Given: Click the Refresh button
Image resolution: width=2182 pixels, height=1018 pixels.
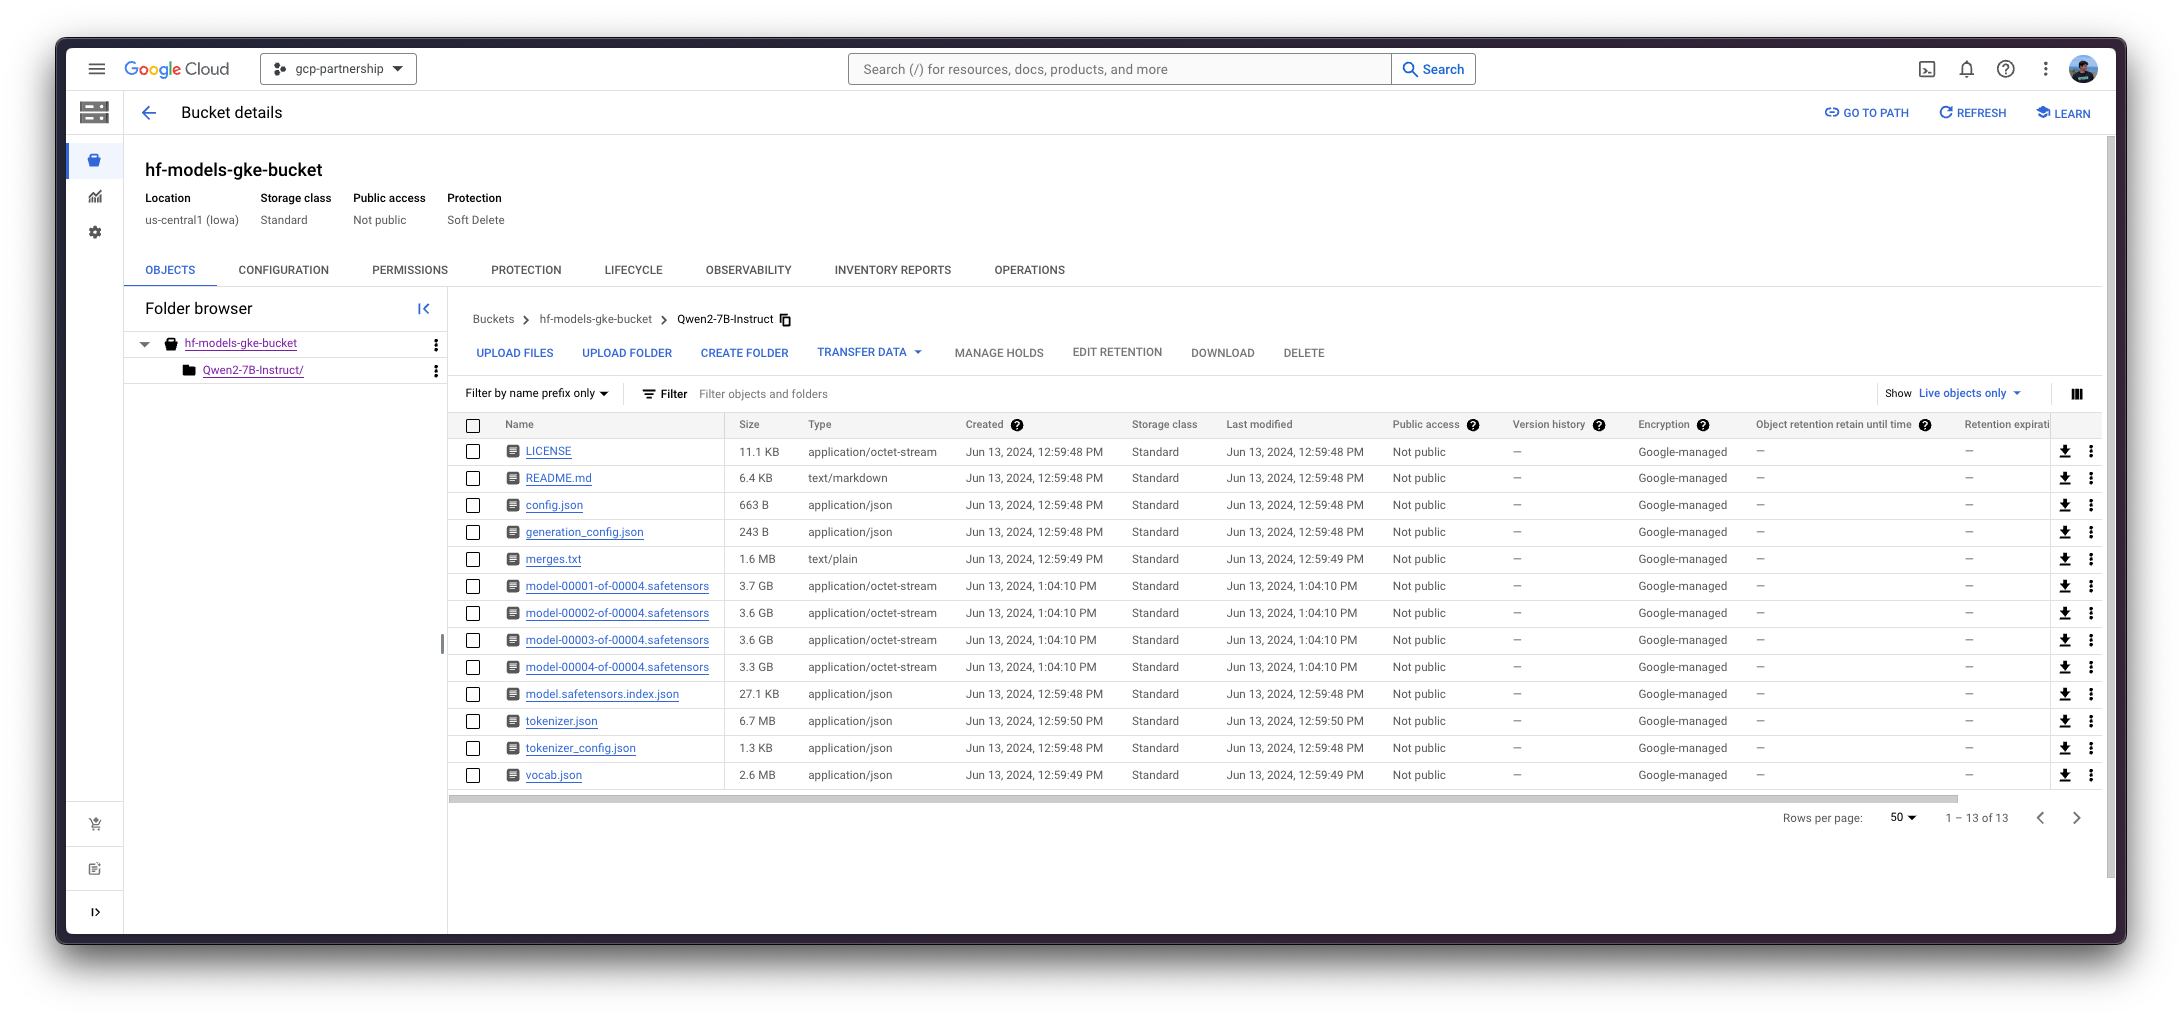Looking at the screenshot, I should (1973, 113).
